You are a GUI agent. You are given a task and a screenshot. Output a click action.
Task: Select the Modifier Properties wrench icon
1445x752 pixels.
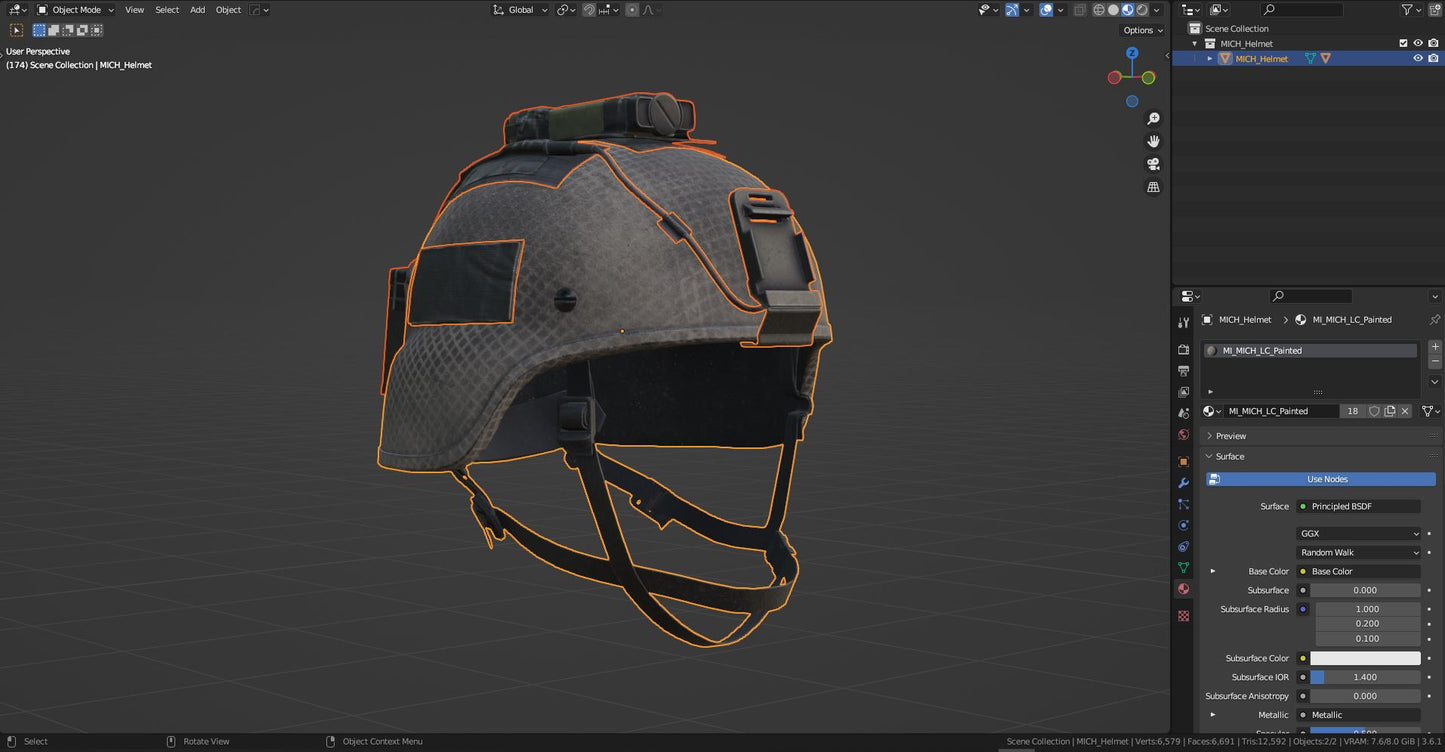click(x=1183, y=482)
